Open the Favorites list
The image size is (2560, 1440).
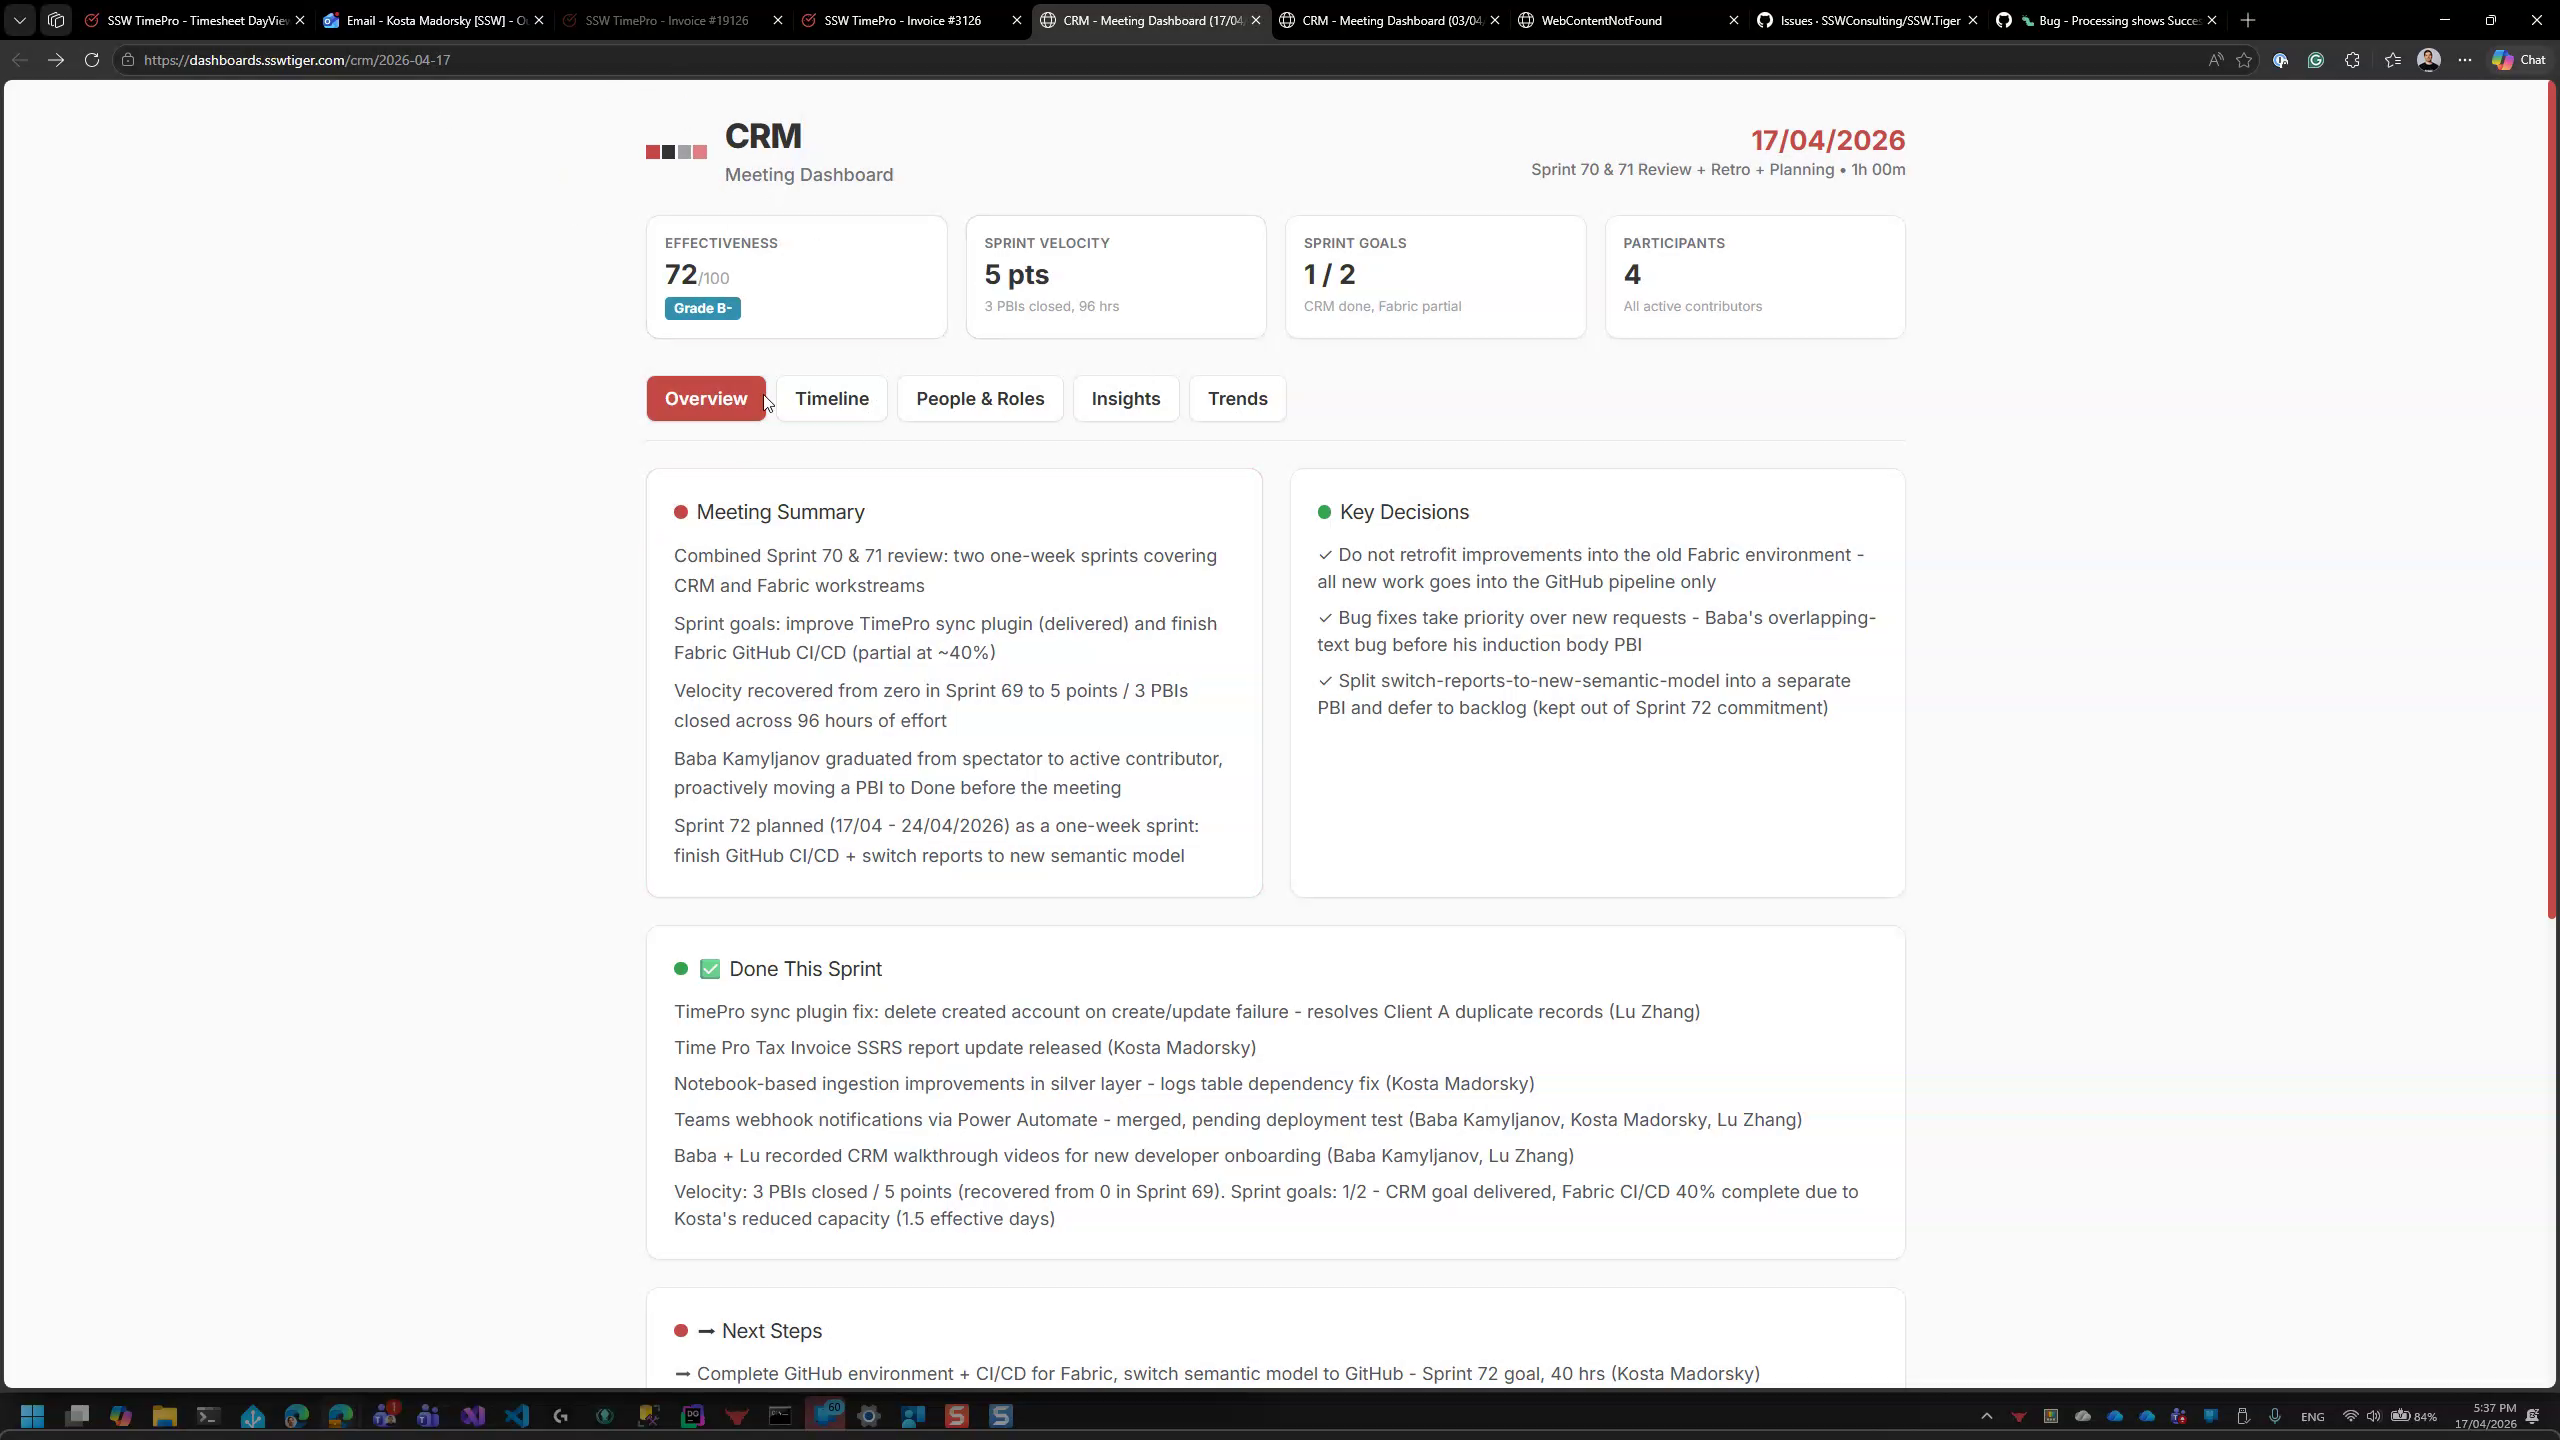point(2392,60)
